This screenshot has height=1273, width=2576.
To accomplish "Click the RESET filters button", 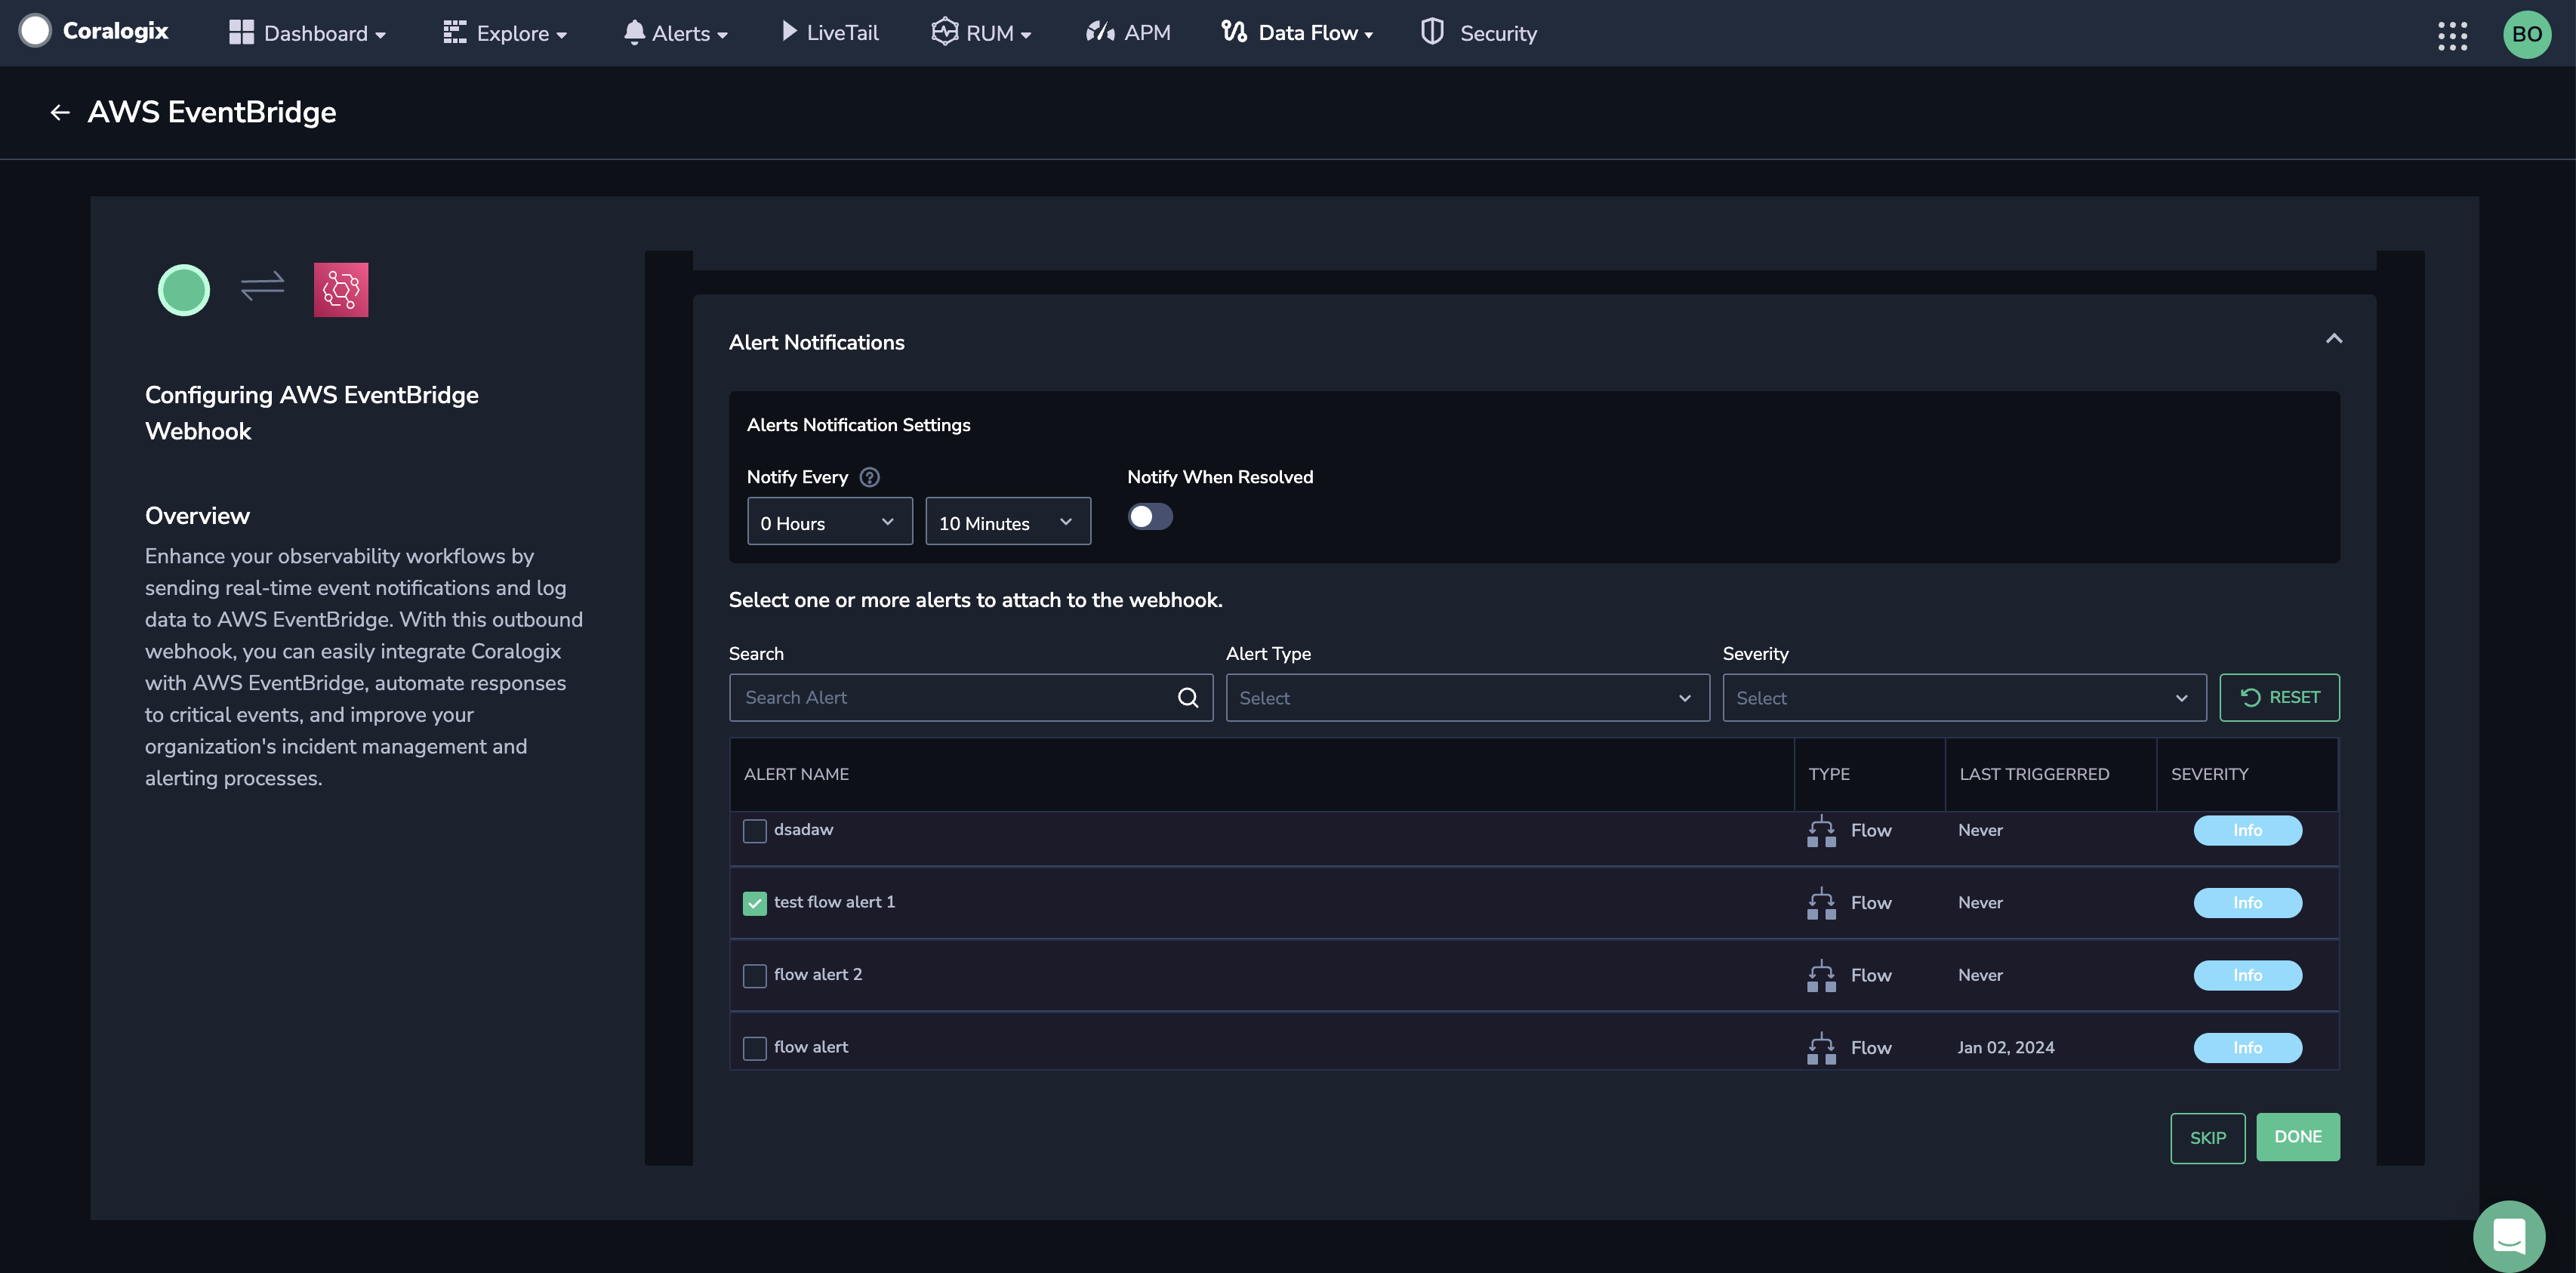I will click(2279, 697).
